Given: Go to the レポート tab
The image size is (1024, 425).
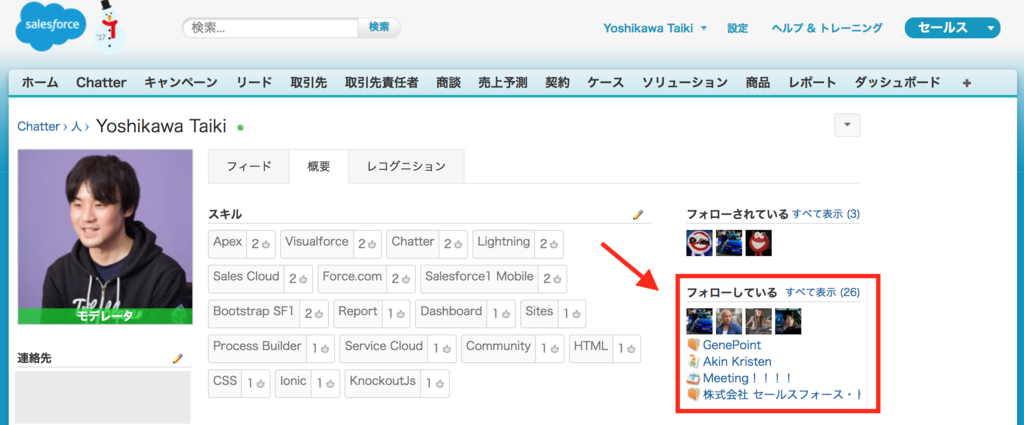Looking at the screenshot, I should (x=812, y=83).
